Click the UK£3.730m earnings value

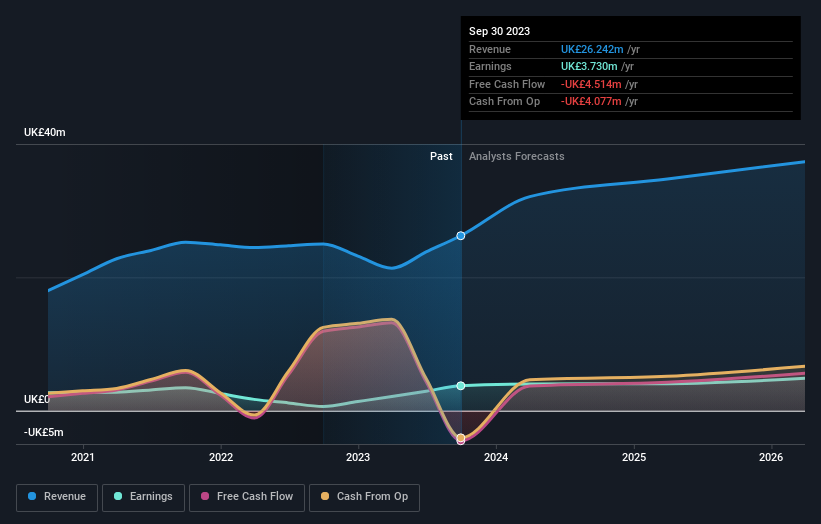(589, 66)
